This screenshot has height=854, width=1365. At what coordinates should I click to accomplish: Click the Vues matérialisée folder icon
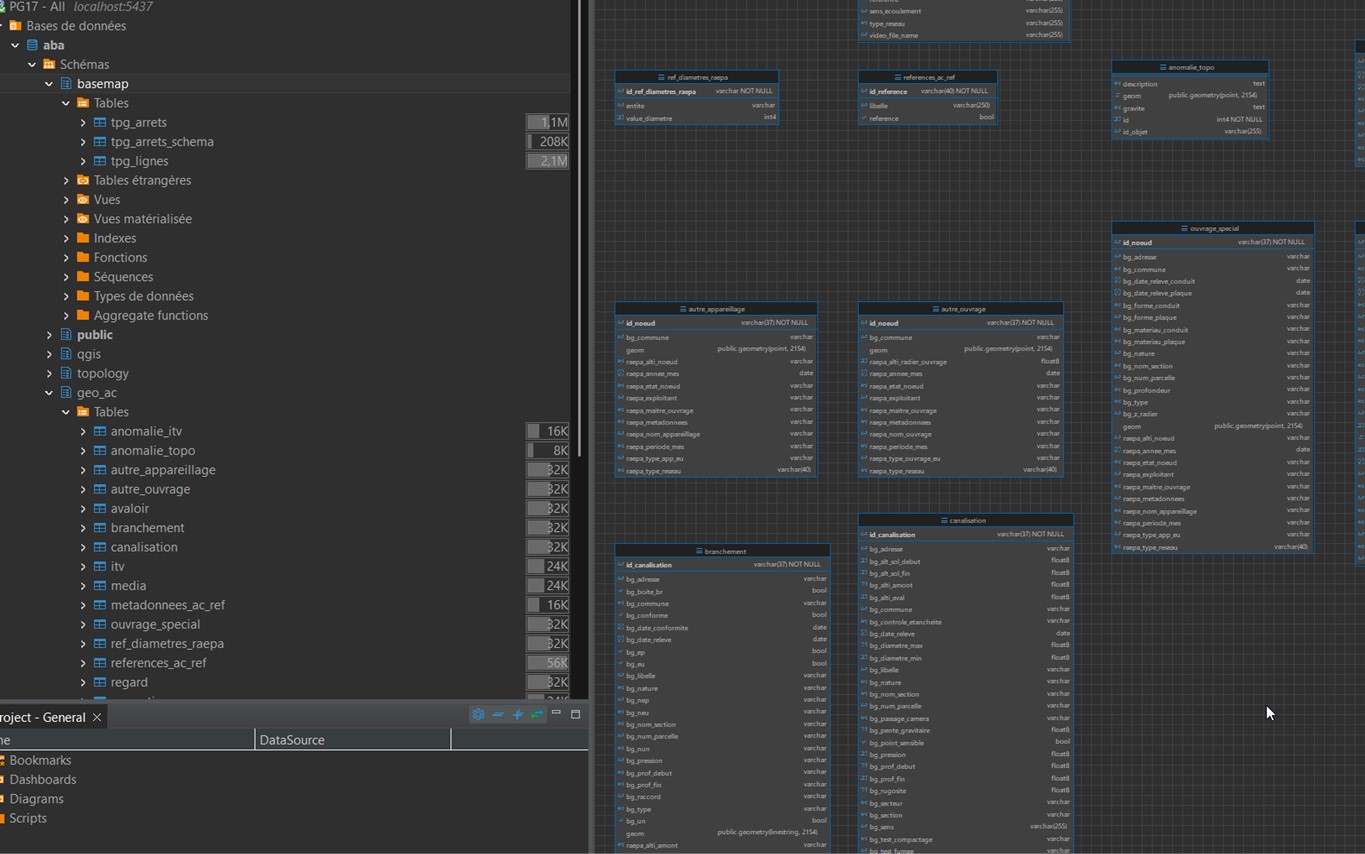point(83,219)
